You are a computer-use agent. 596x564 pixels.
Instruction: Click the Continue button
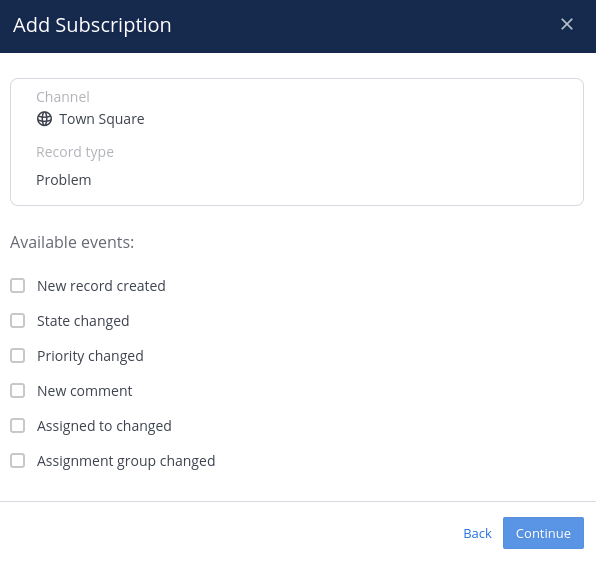click(543, 533)
